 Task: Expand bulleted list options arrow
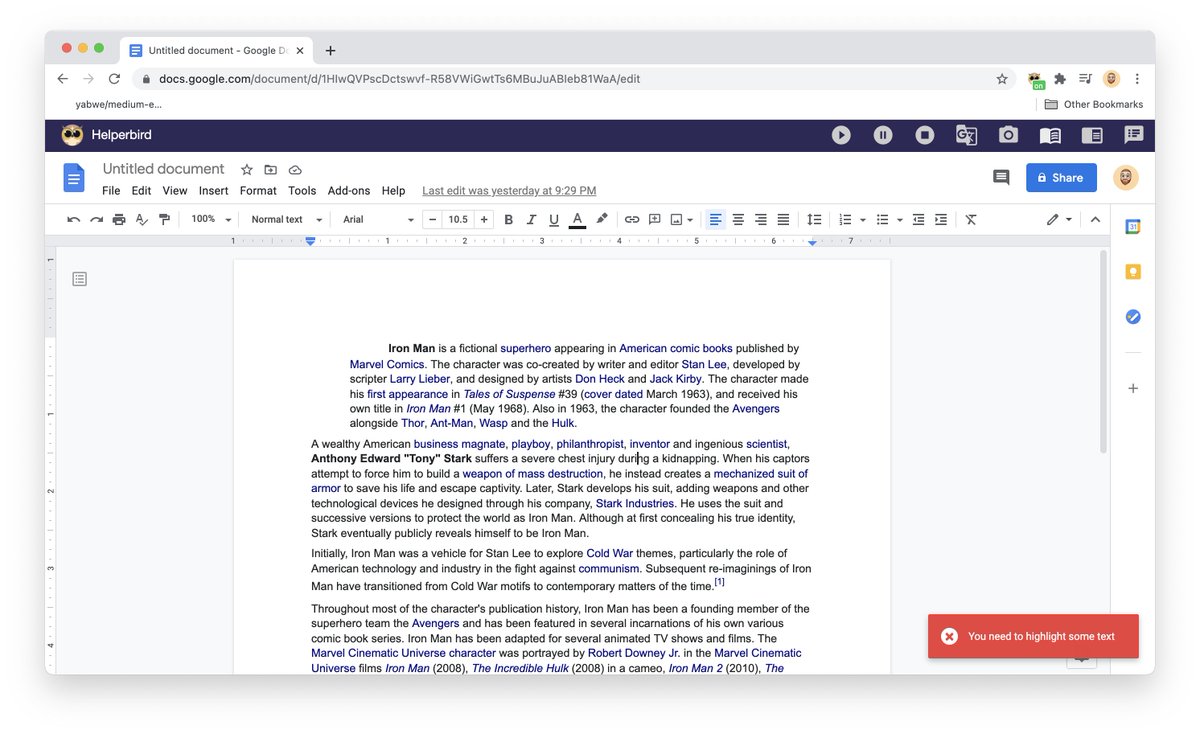[x=900, y=219]
